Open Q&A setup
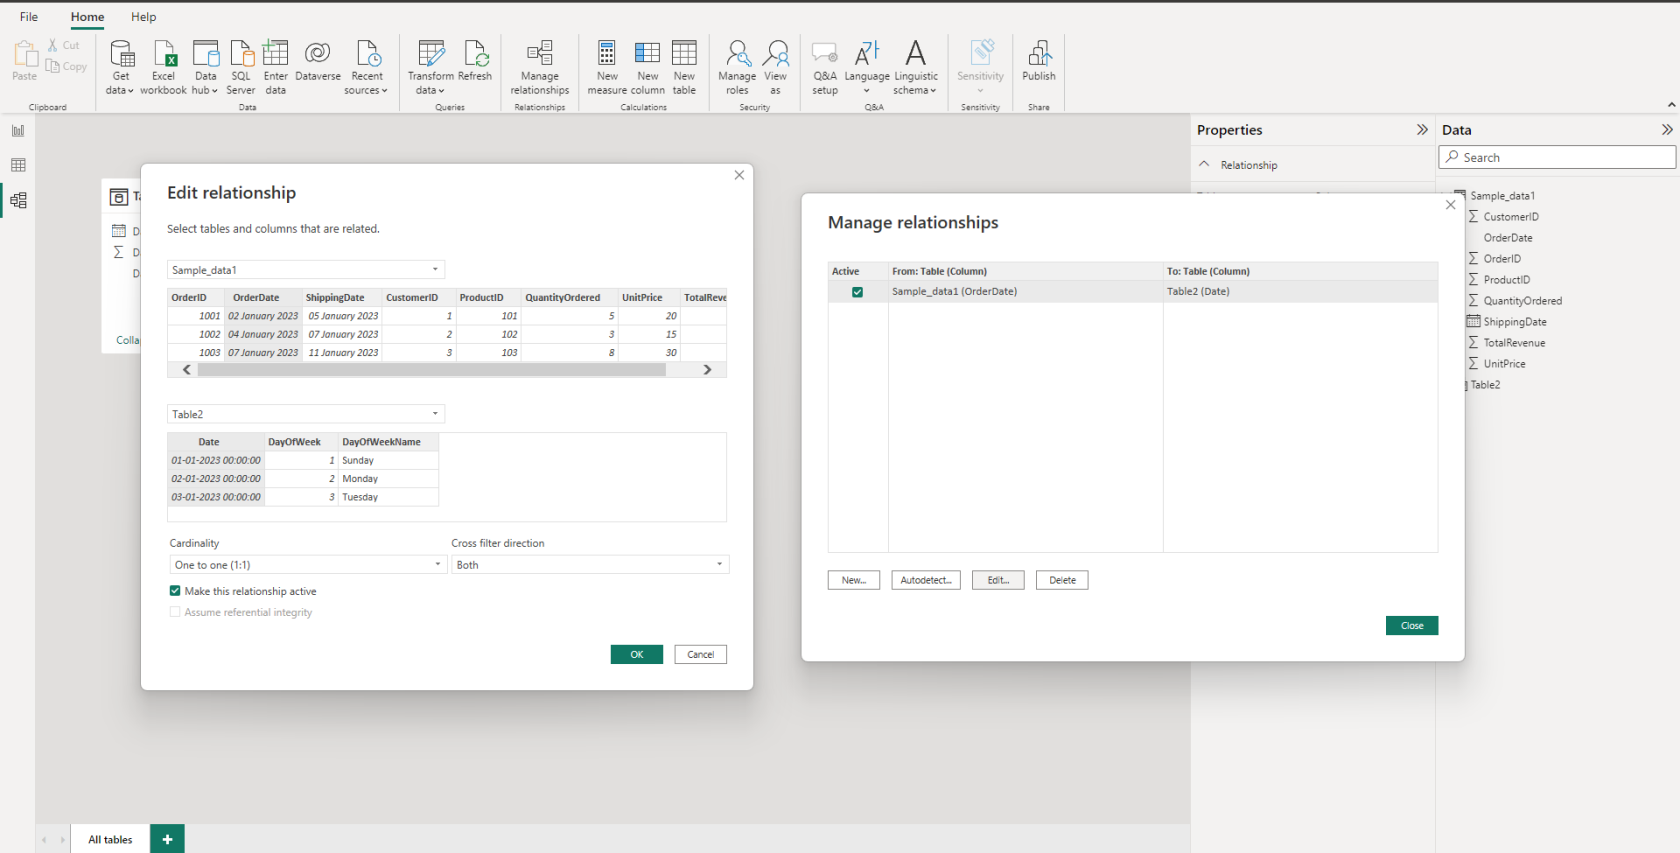Screen dimensions: 1680x853 [825, 67]
